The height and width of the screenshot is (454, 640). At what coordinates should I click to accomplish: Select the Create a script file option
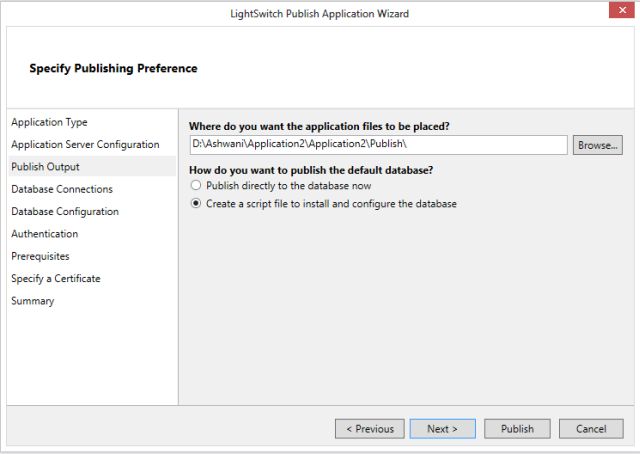(197, 204)
